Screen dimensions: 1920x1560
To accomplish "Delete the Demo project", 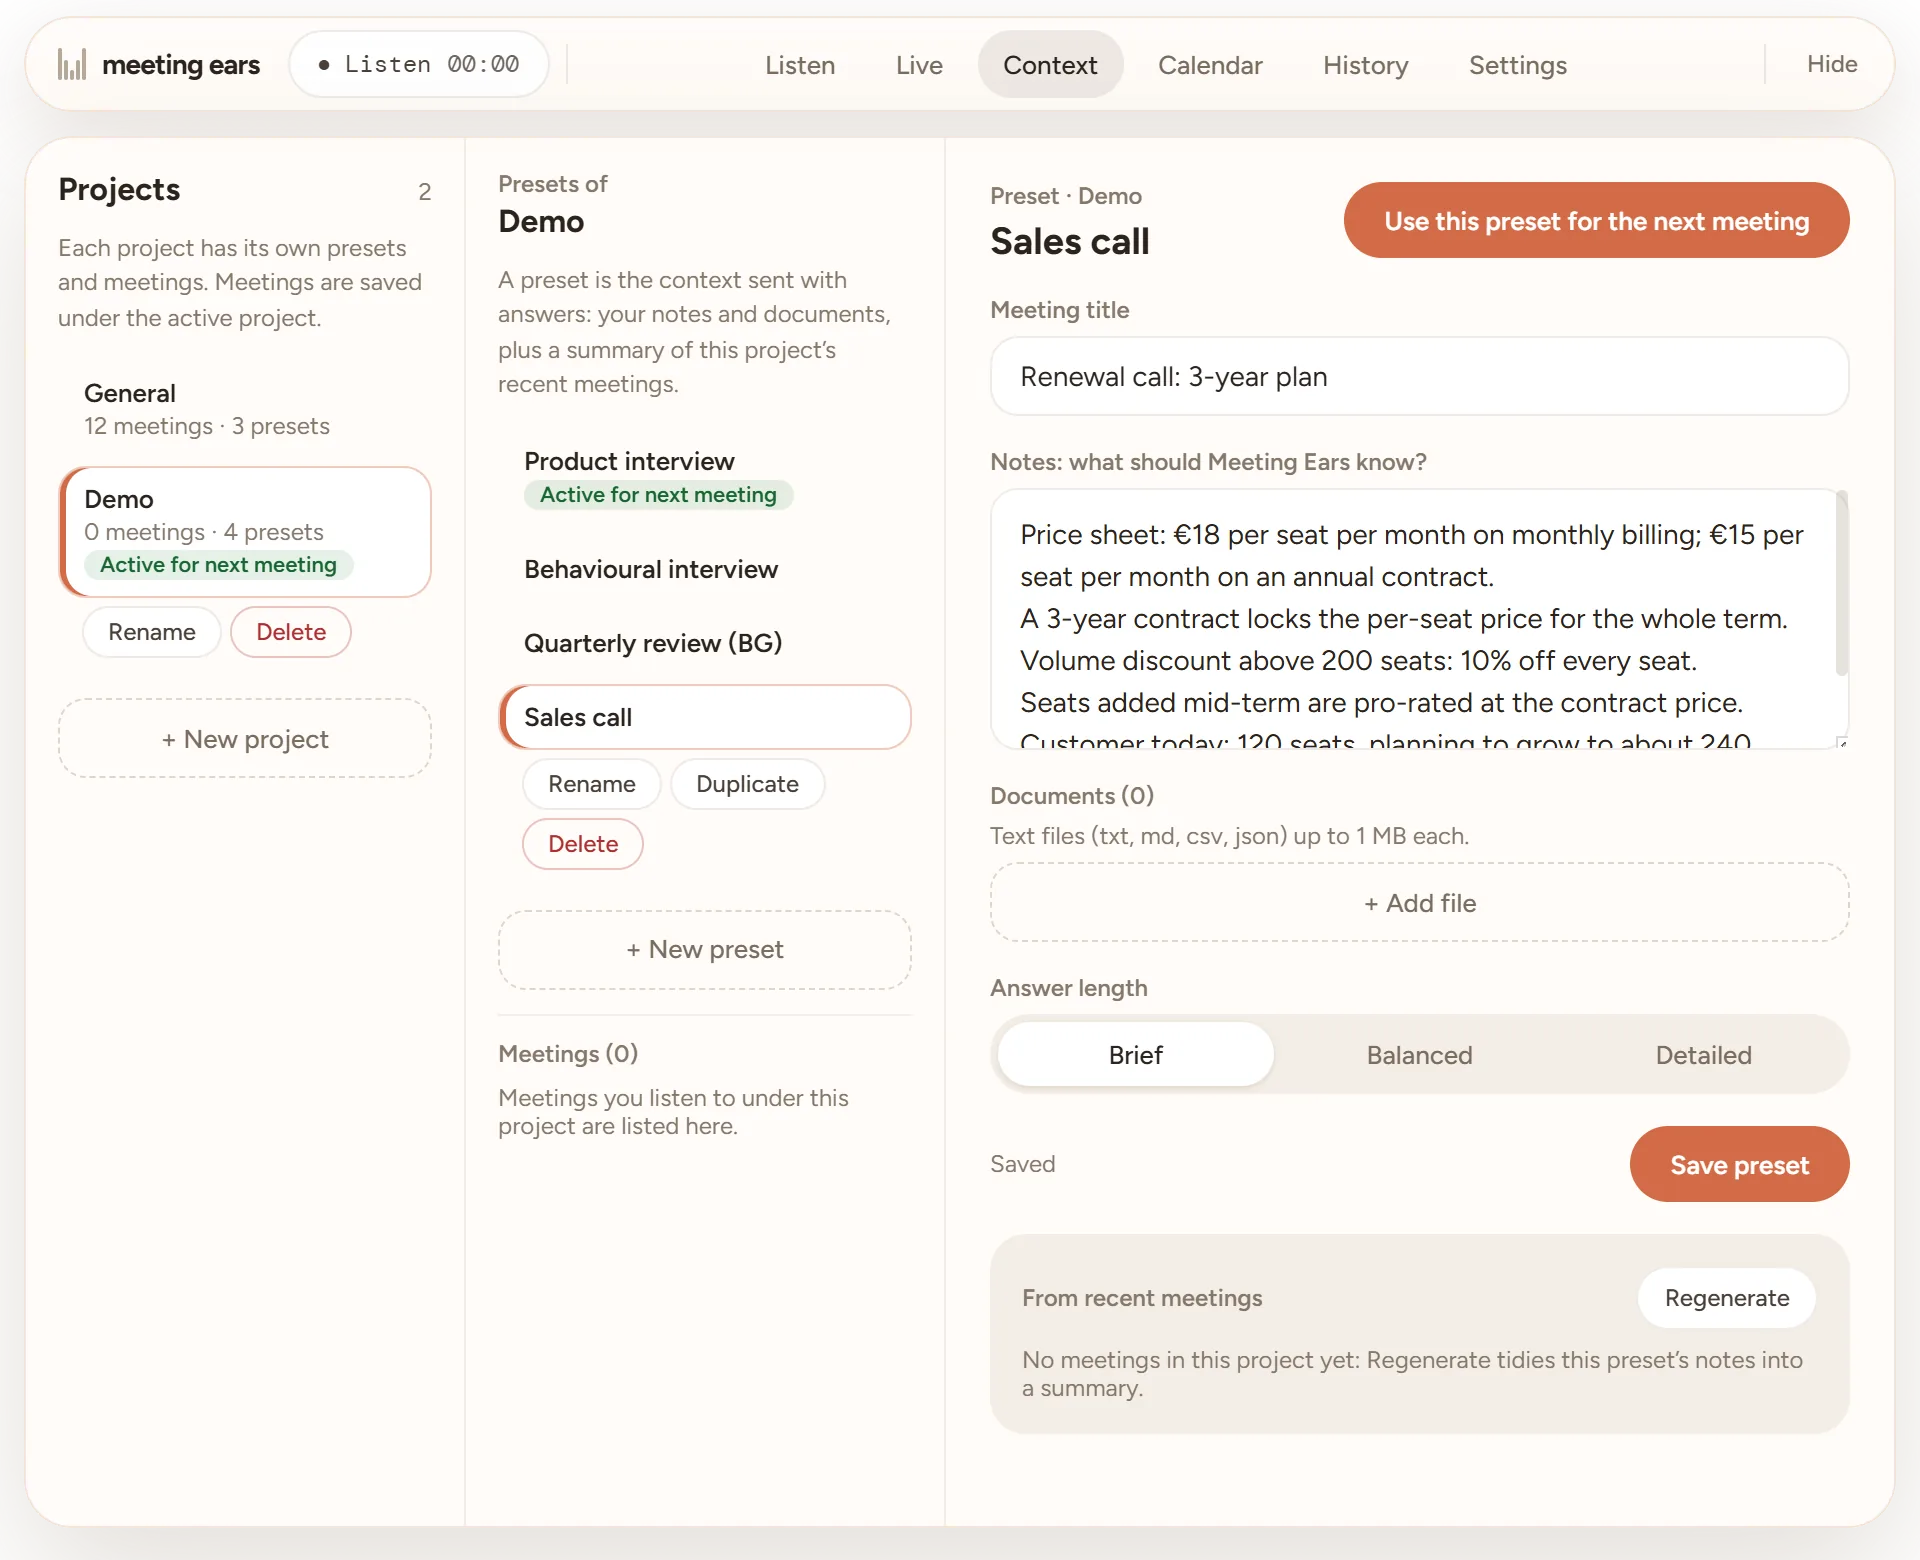I will 291,632.
